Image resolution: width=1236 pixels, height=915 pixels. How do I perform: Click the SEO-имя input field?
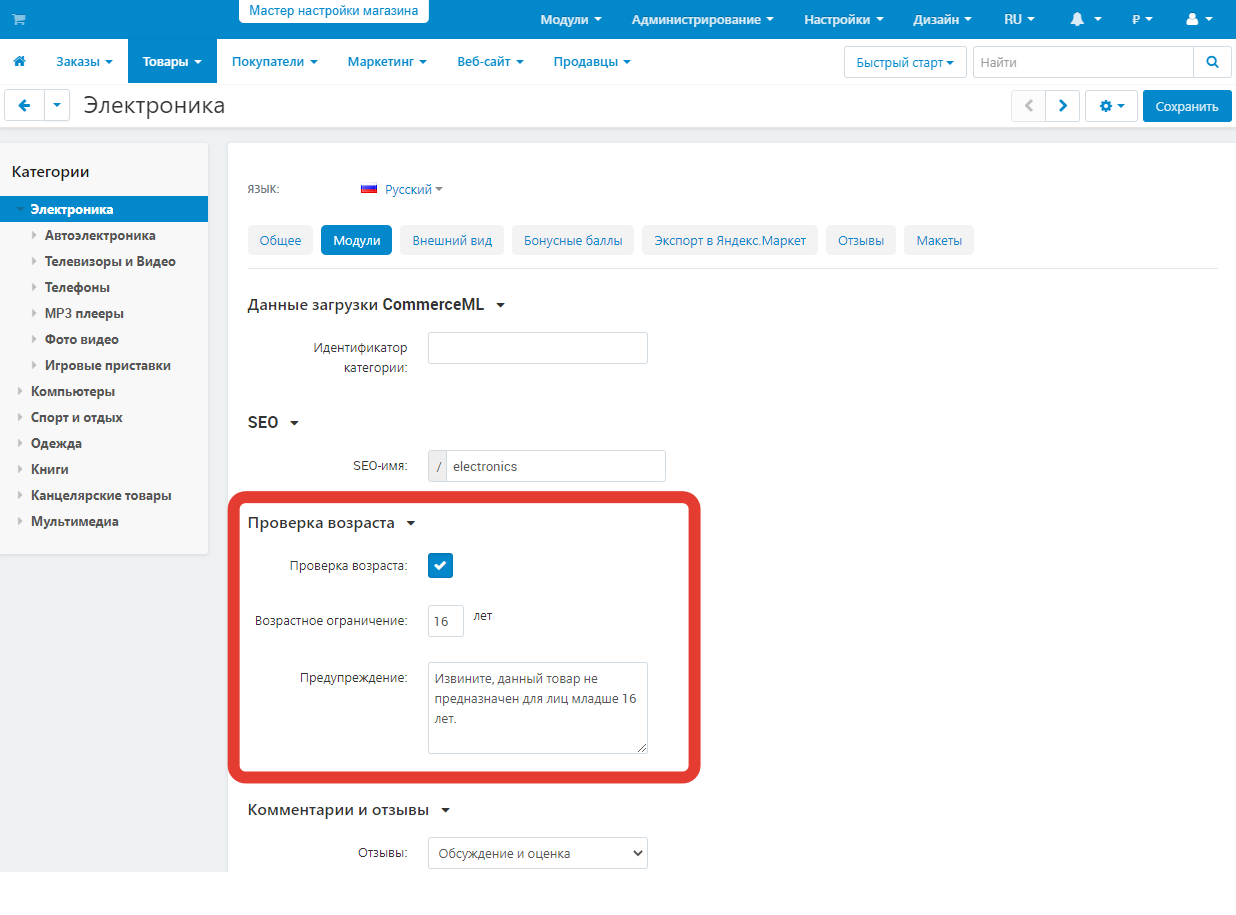pos(555,466)
